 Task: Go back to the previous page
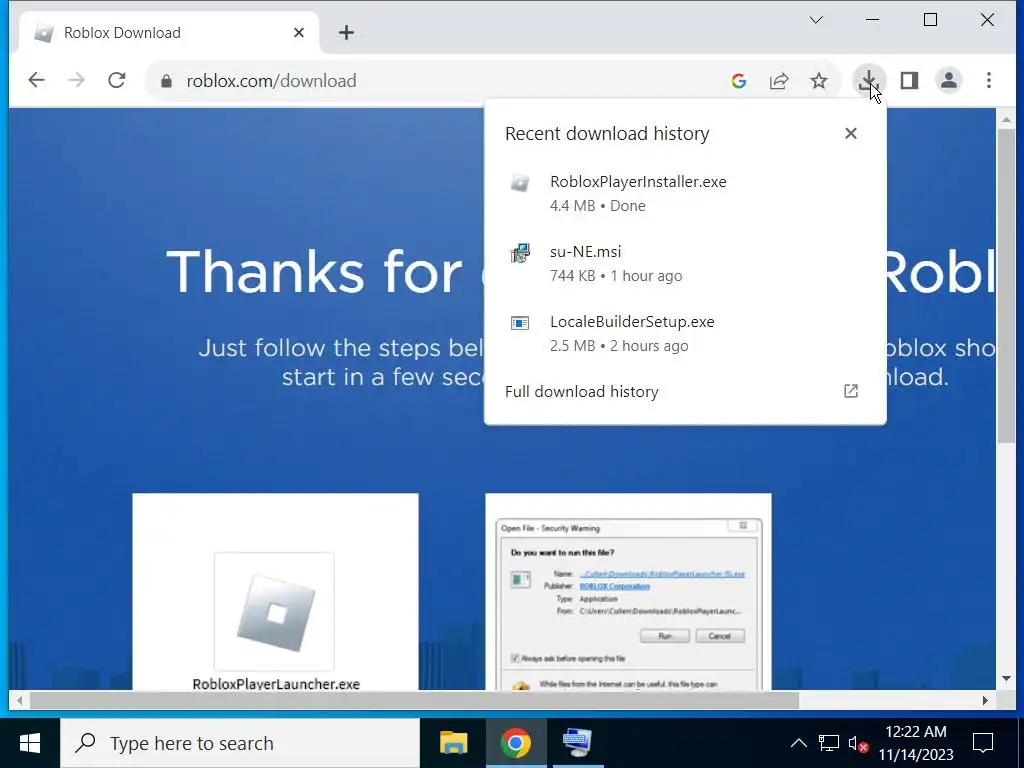[x=37, y=81]
